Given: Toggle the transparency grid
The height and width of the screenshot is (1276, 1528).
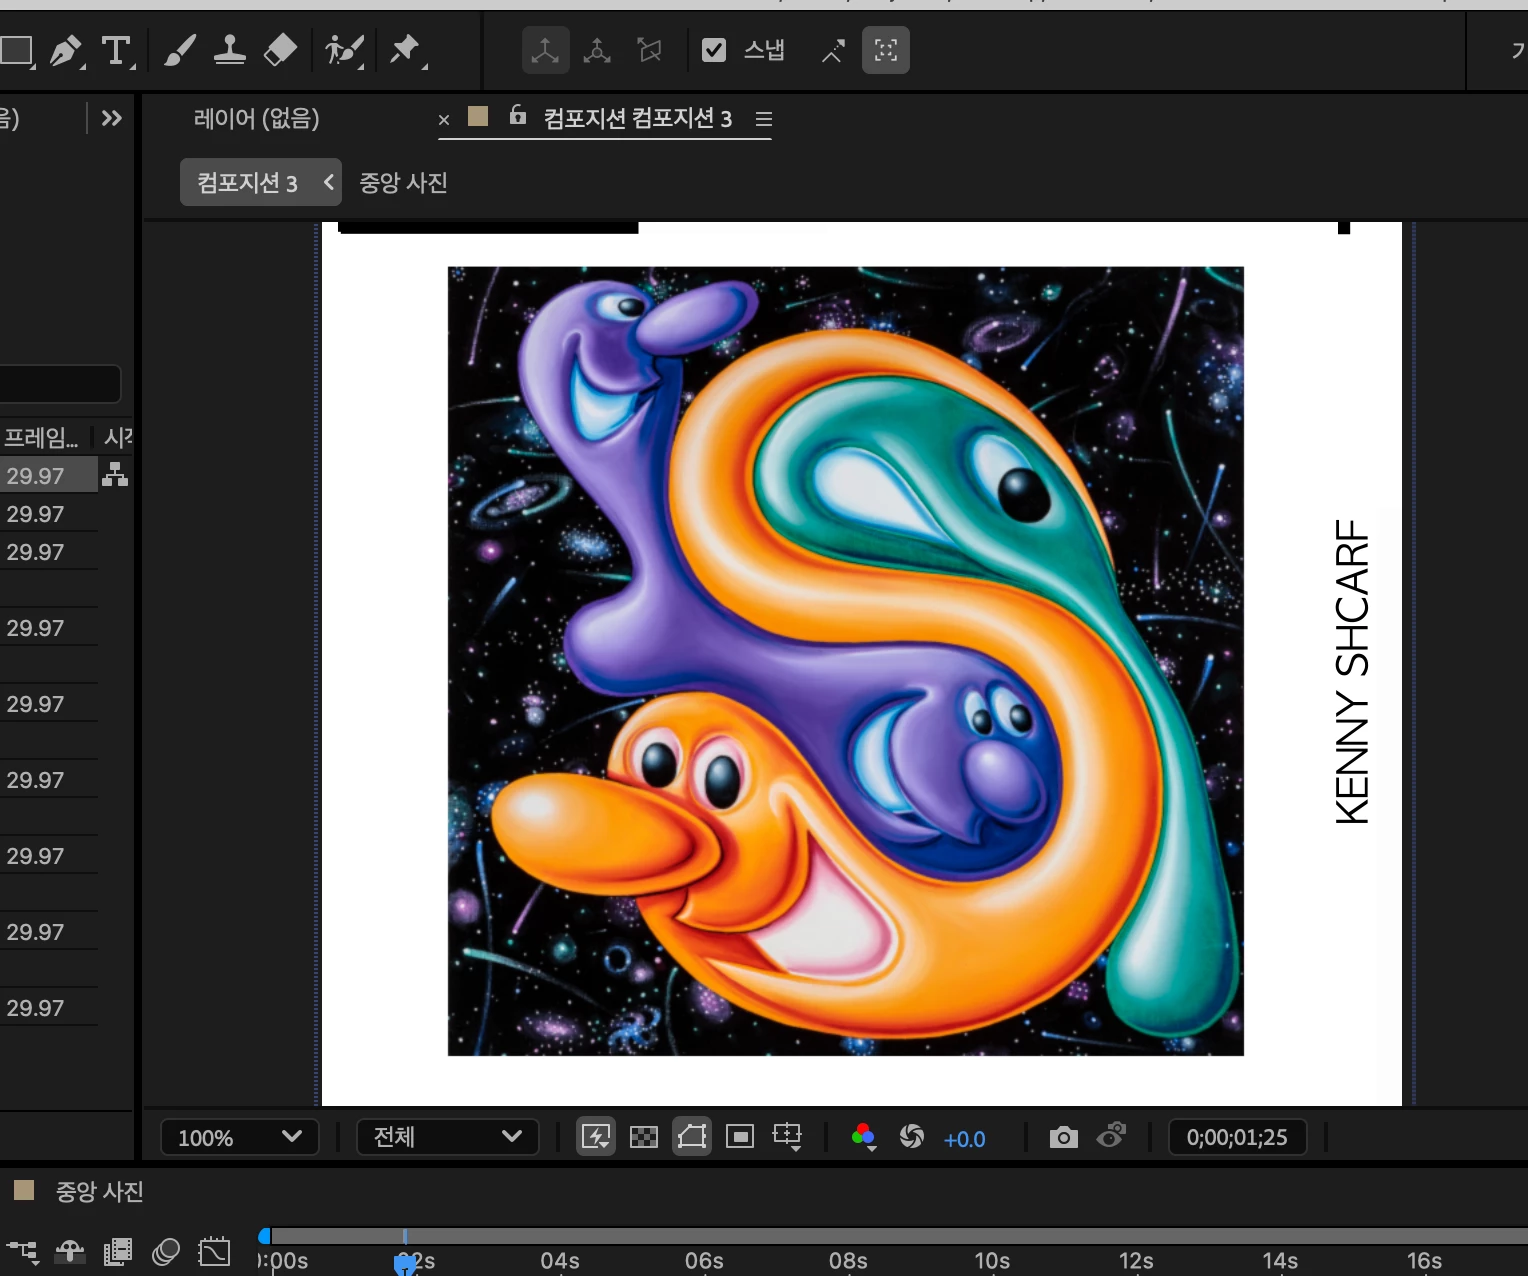Looking at the screenshot, I should (x=644, y=1137).
